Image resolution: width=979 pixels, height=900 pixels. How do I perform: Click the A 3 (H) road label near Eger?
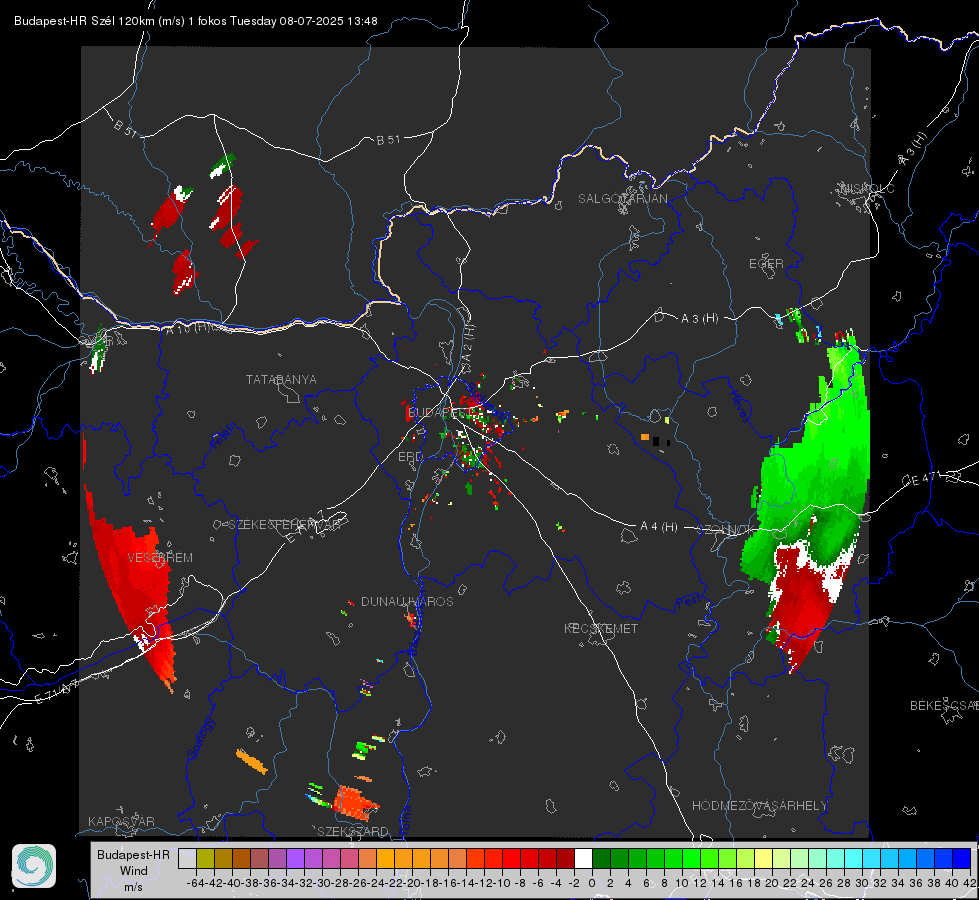pyautogui.click(x=699, y=319)
